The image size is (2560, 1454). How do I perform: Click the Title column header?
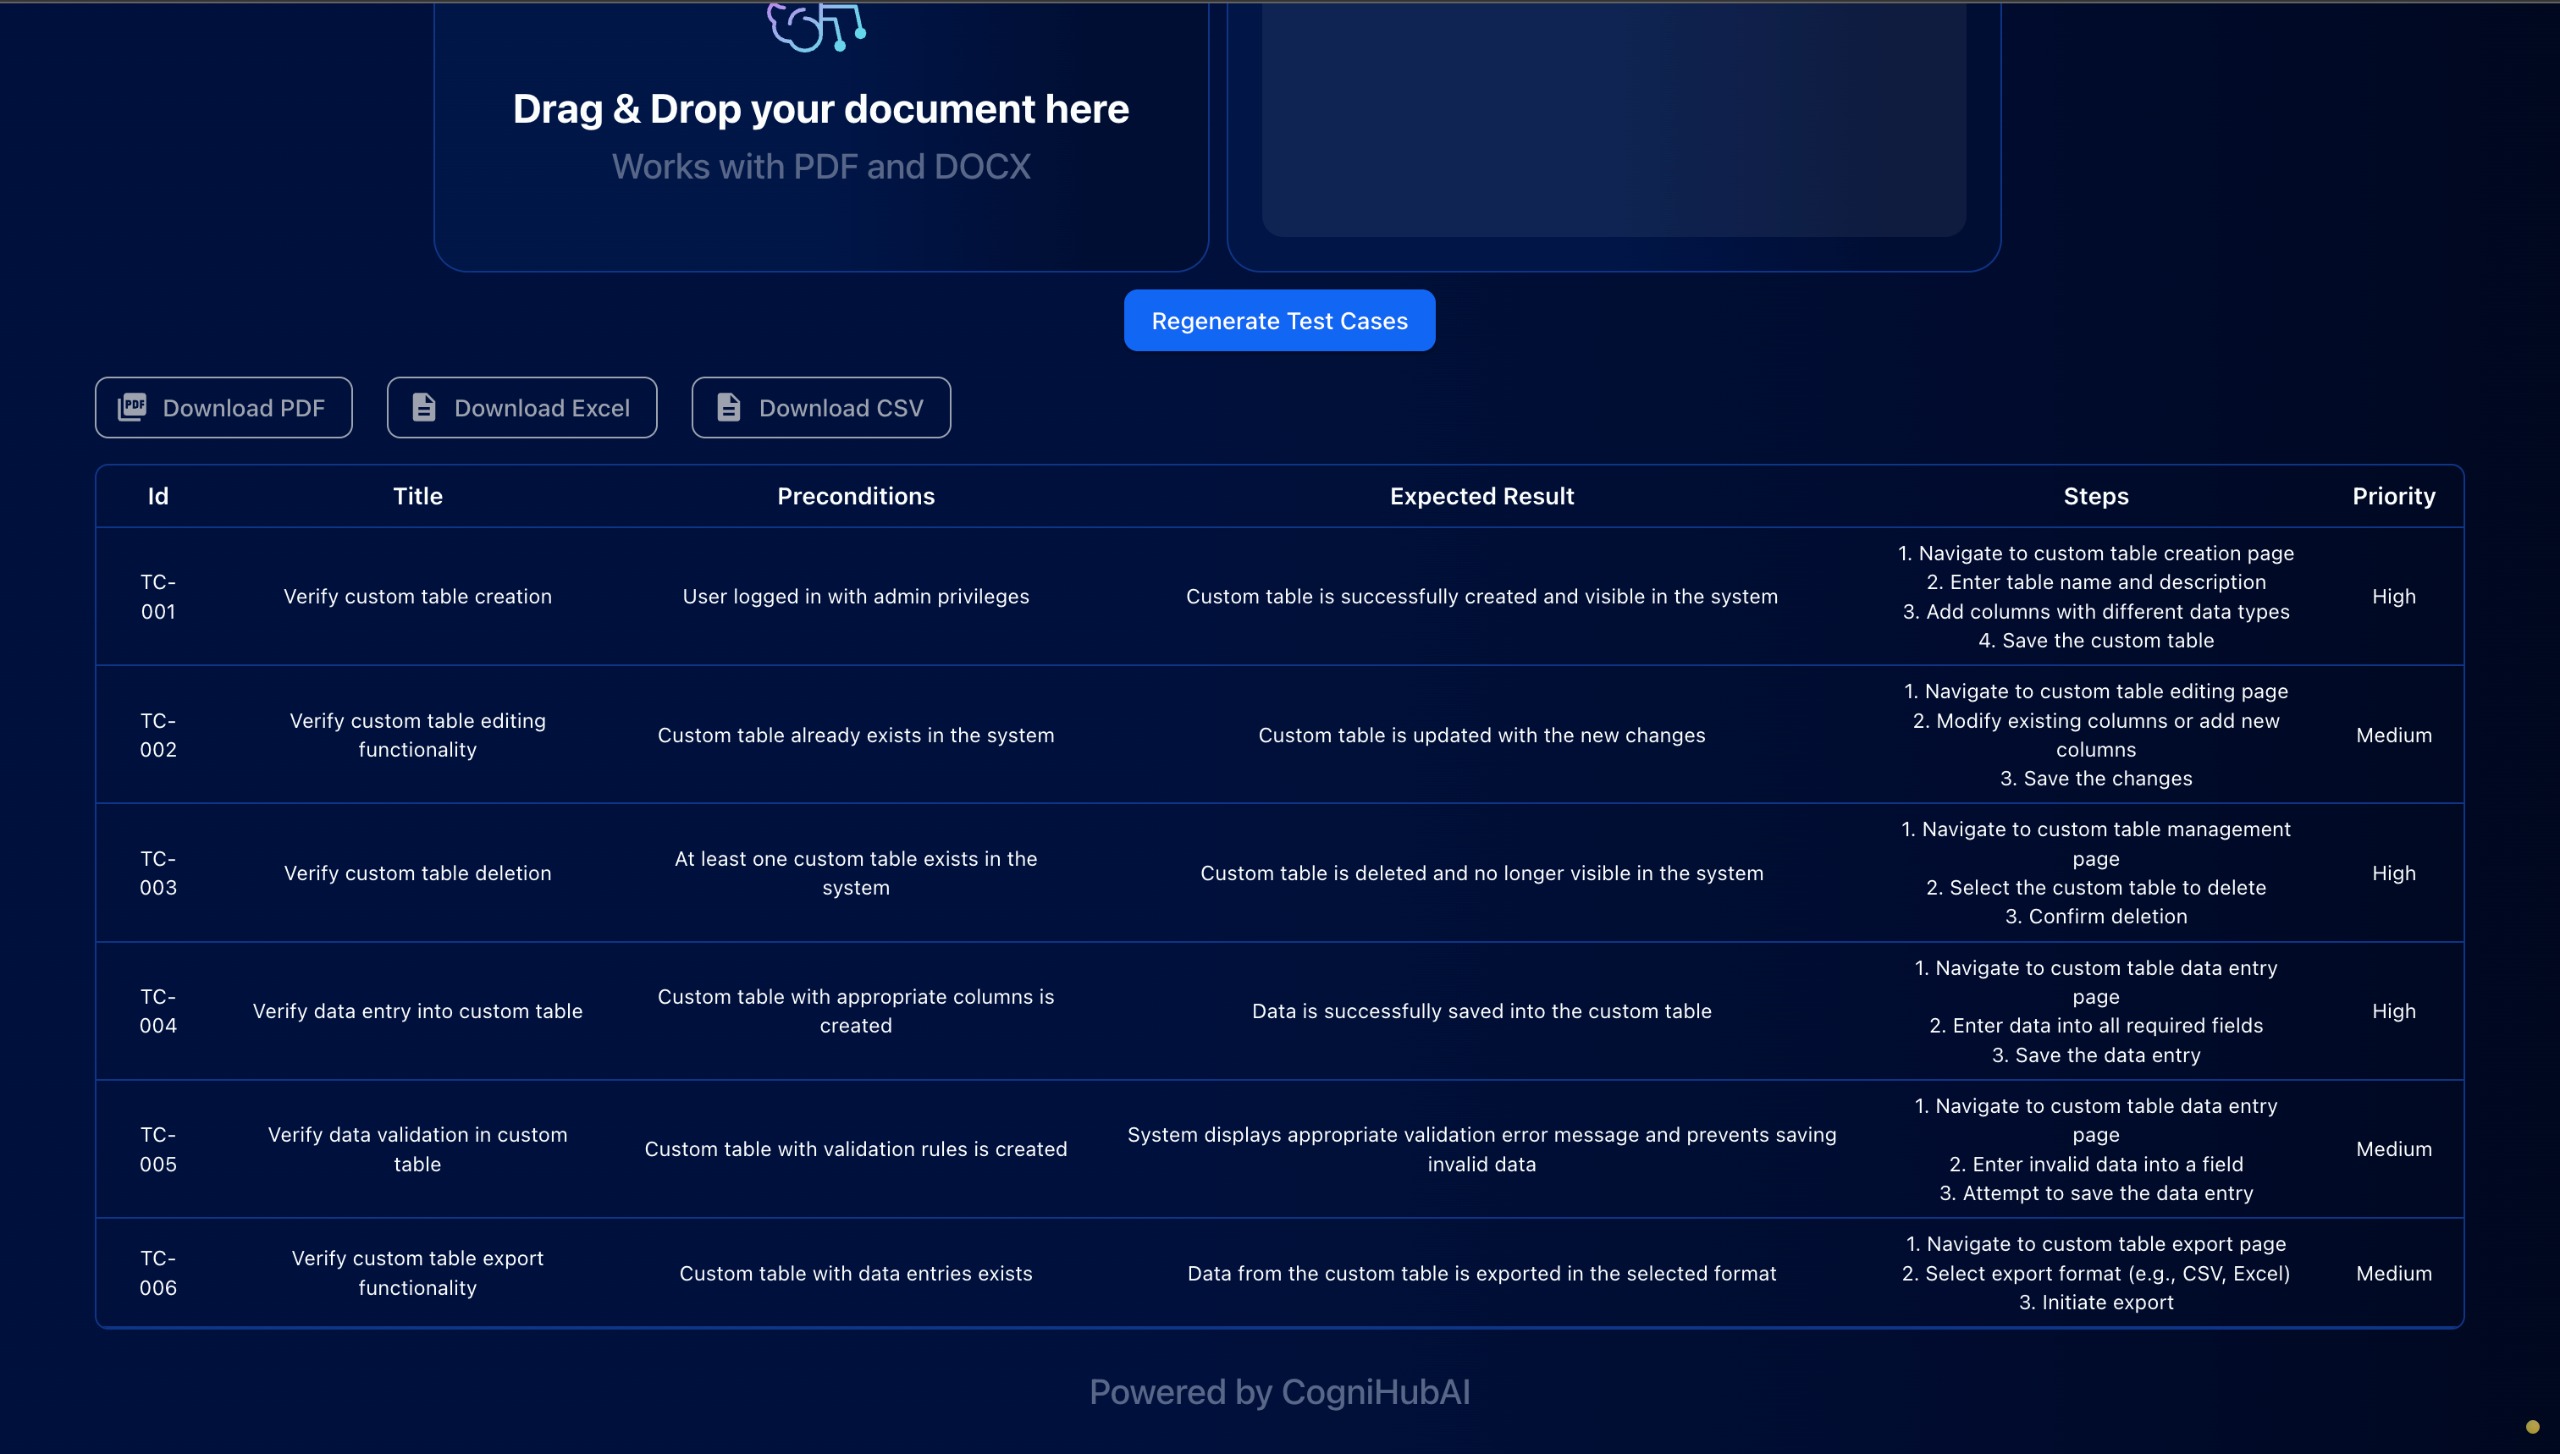pyautogui.click(x=417, y=496)
